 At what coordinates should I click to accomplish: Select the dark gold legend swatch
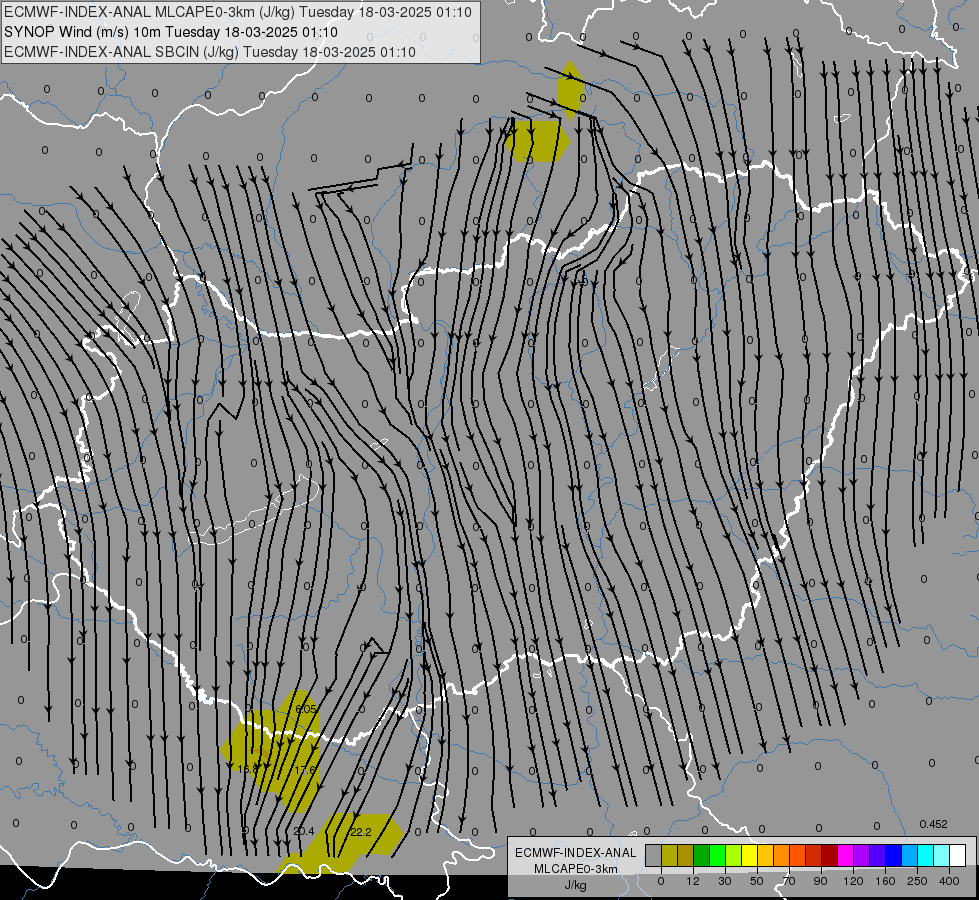tap(686, 855)
